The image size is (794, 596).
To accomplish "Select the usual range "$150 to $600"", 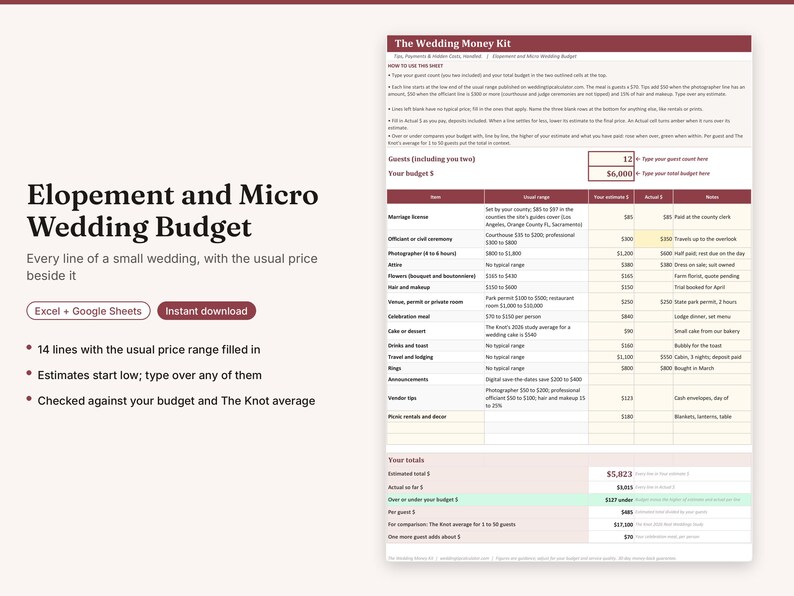I will coord(501,287).
